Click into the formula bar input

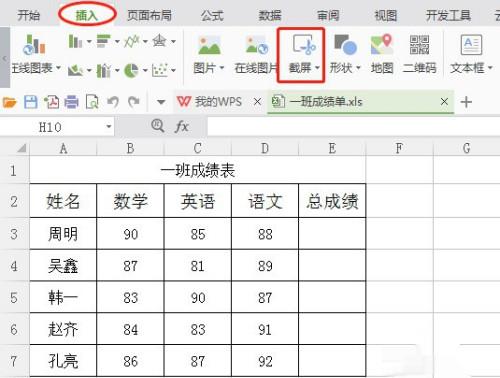[x=353, y=127]
